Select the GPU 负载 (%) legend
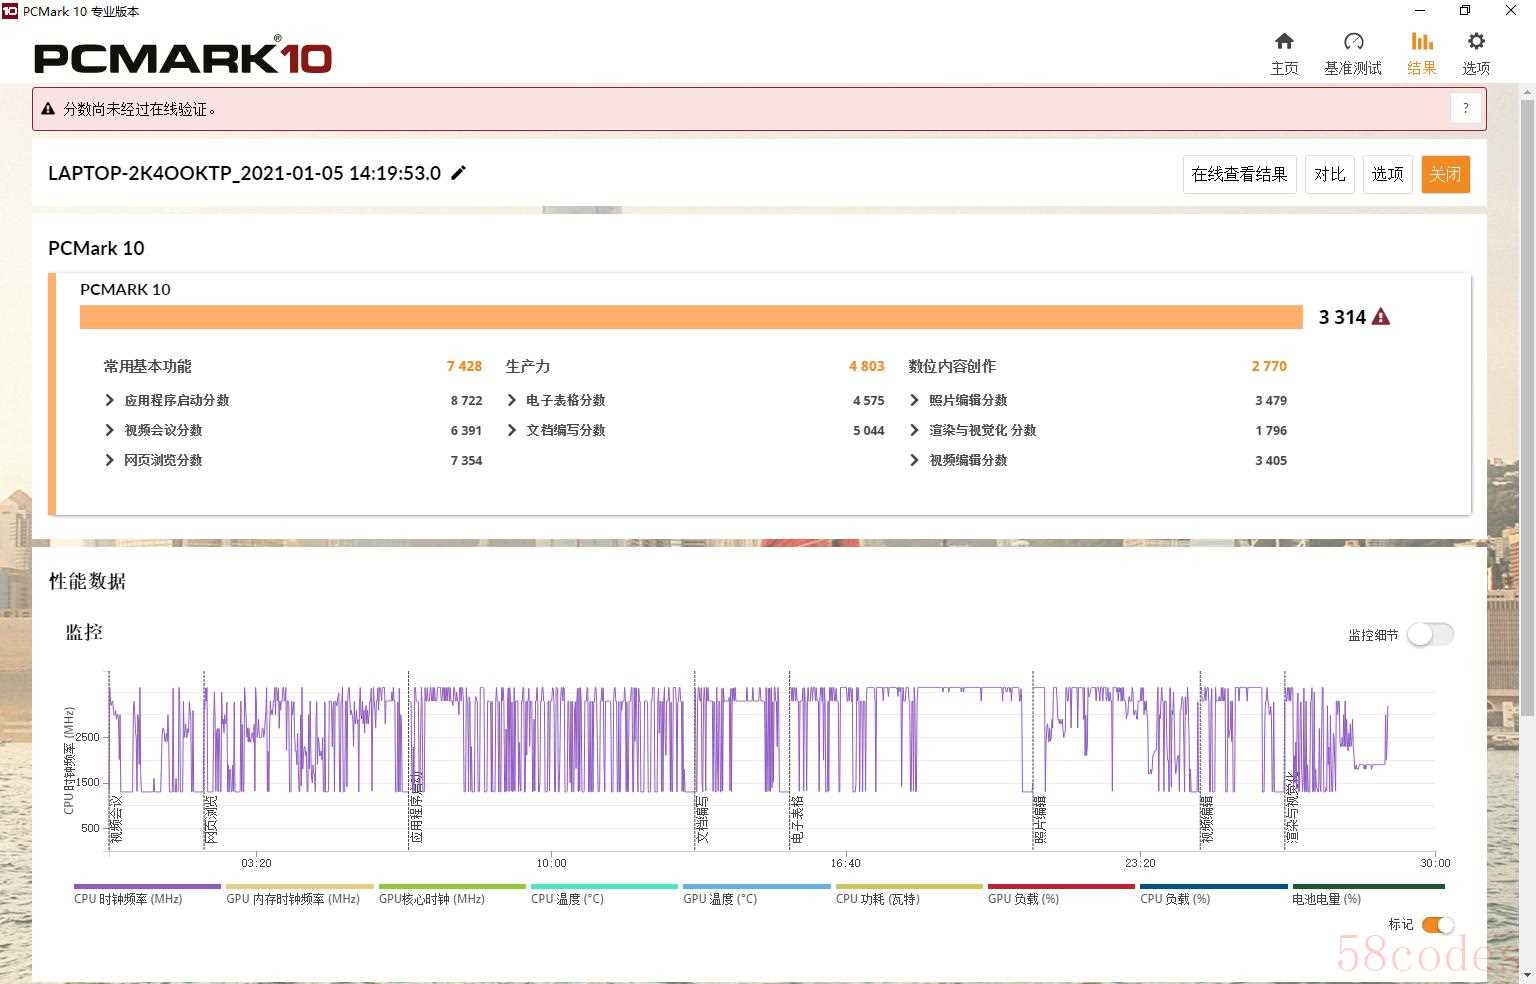The width and height of the screenshot is (1536, 984). click(x=1062, y=894)
